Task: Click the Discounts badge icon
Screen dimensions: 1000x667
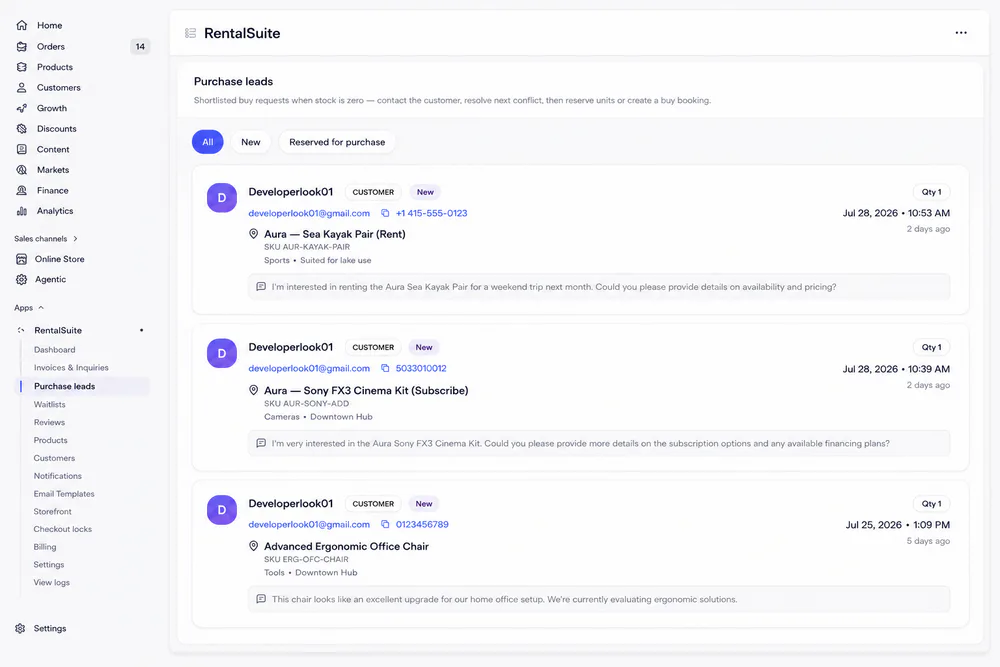Action: click(22, 129)
